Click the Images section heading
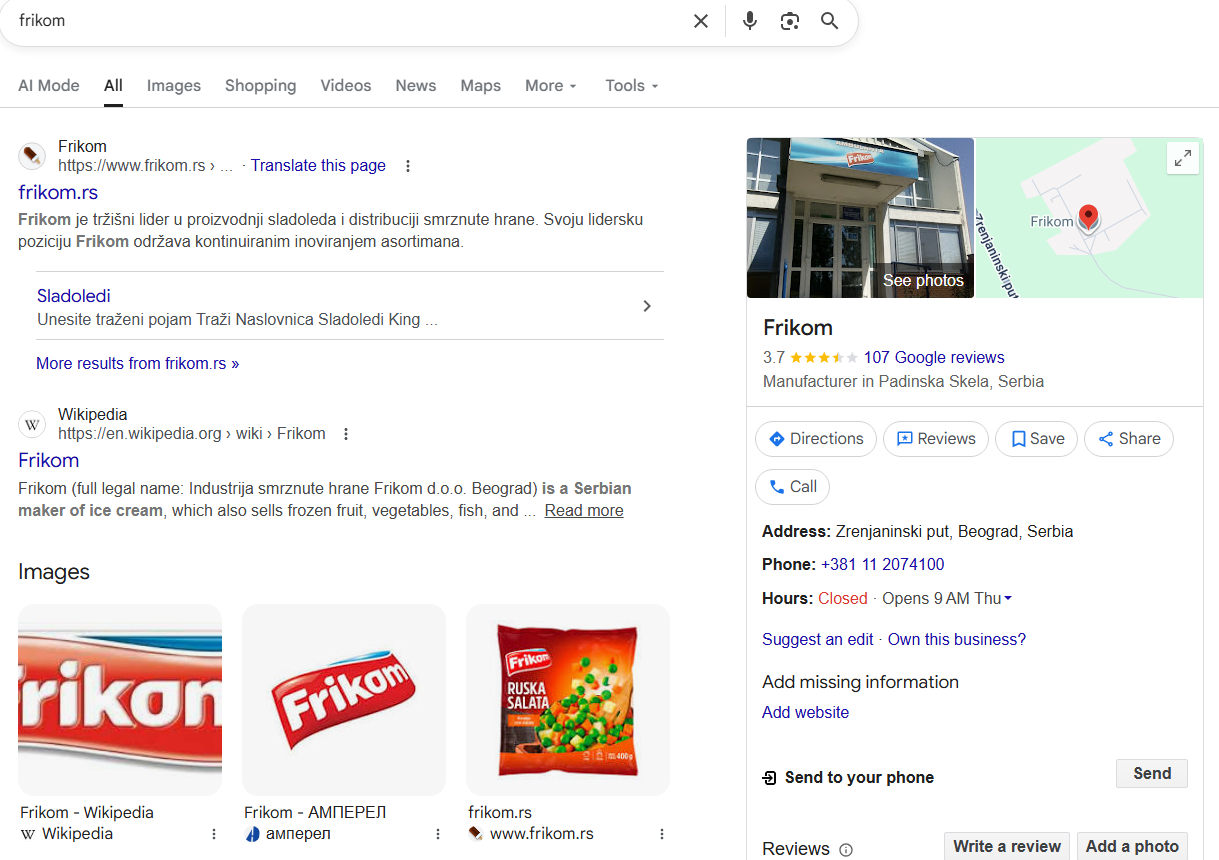The width and height of the screenshot is (1219, 860). click(54, 572)
